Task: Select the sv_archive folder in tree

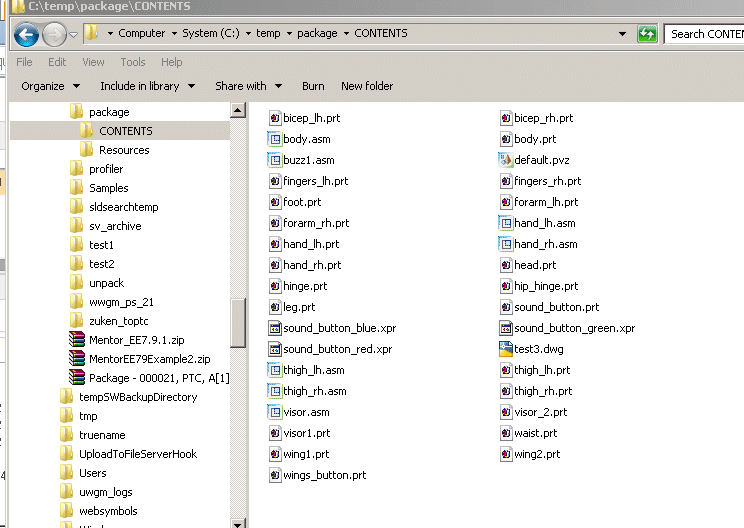Action: (115, 226)
